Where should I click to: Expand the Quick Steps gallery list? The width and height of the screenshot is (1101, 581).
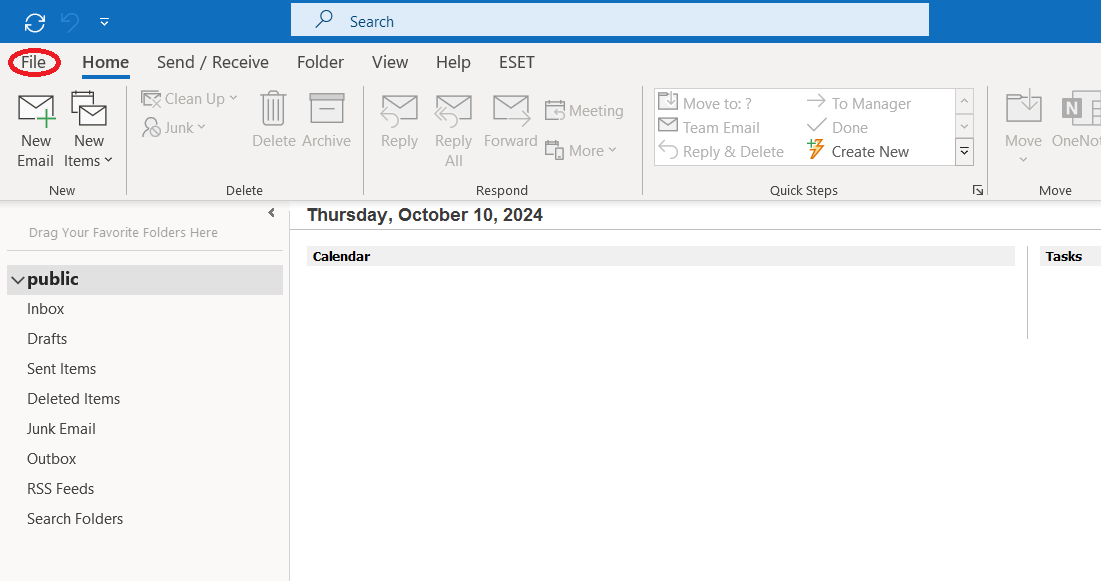coord(965,152)
